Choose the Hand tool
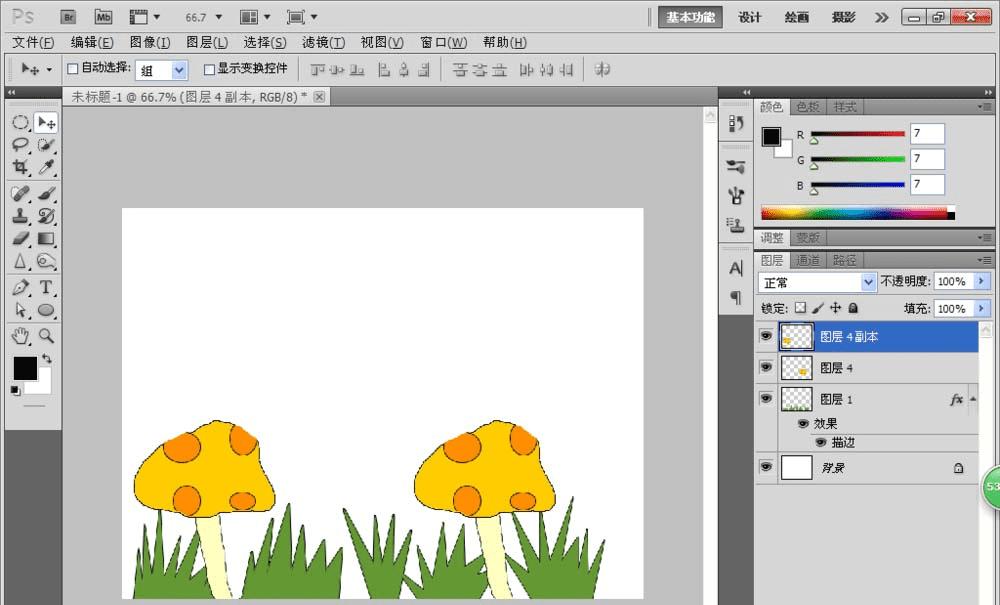The width and height of the screenshot is (1000, 605). (x=20, y=336)
